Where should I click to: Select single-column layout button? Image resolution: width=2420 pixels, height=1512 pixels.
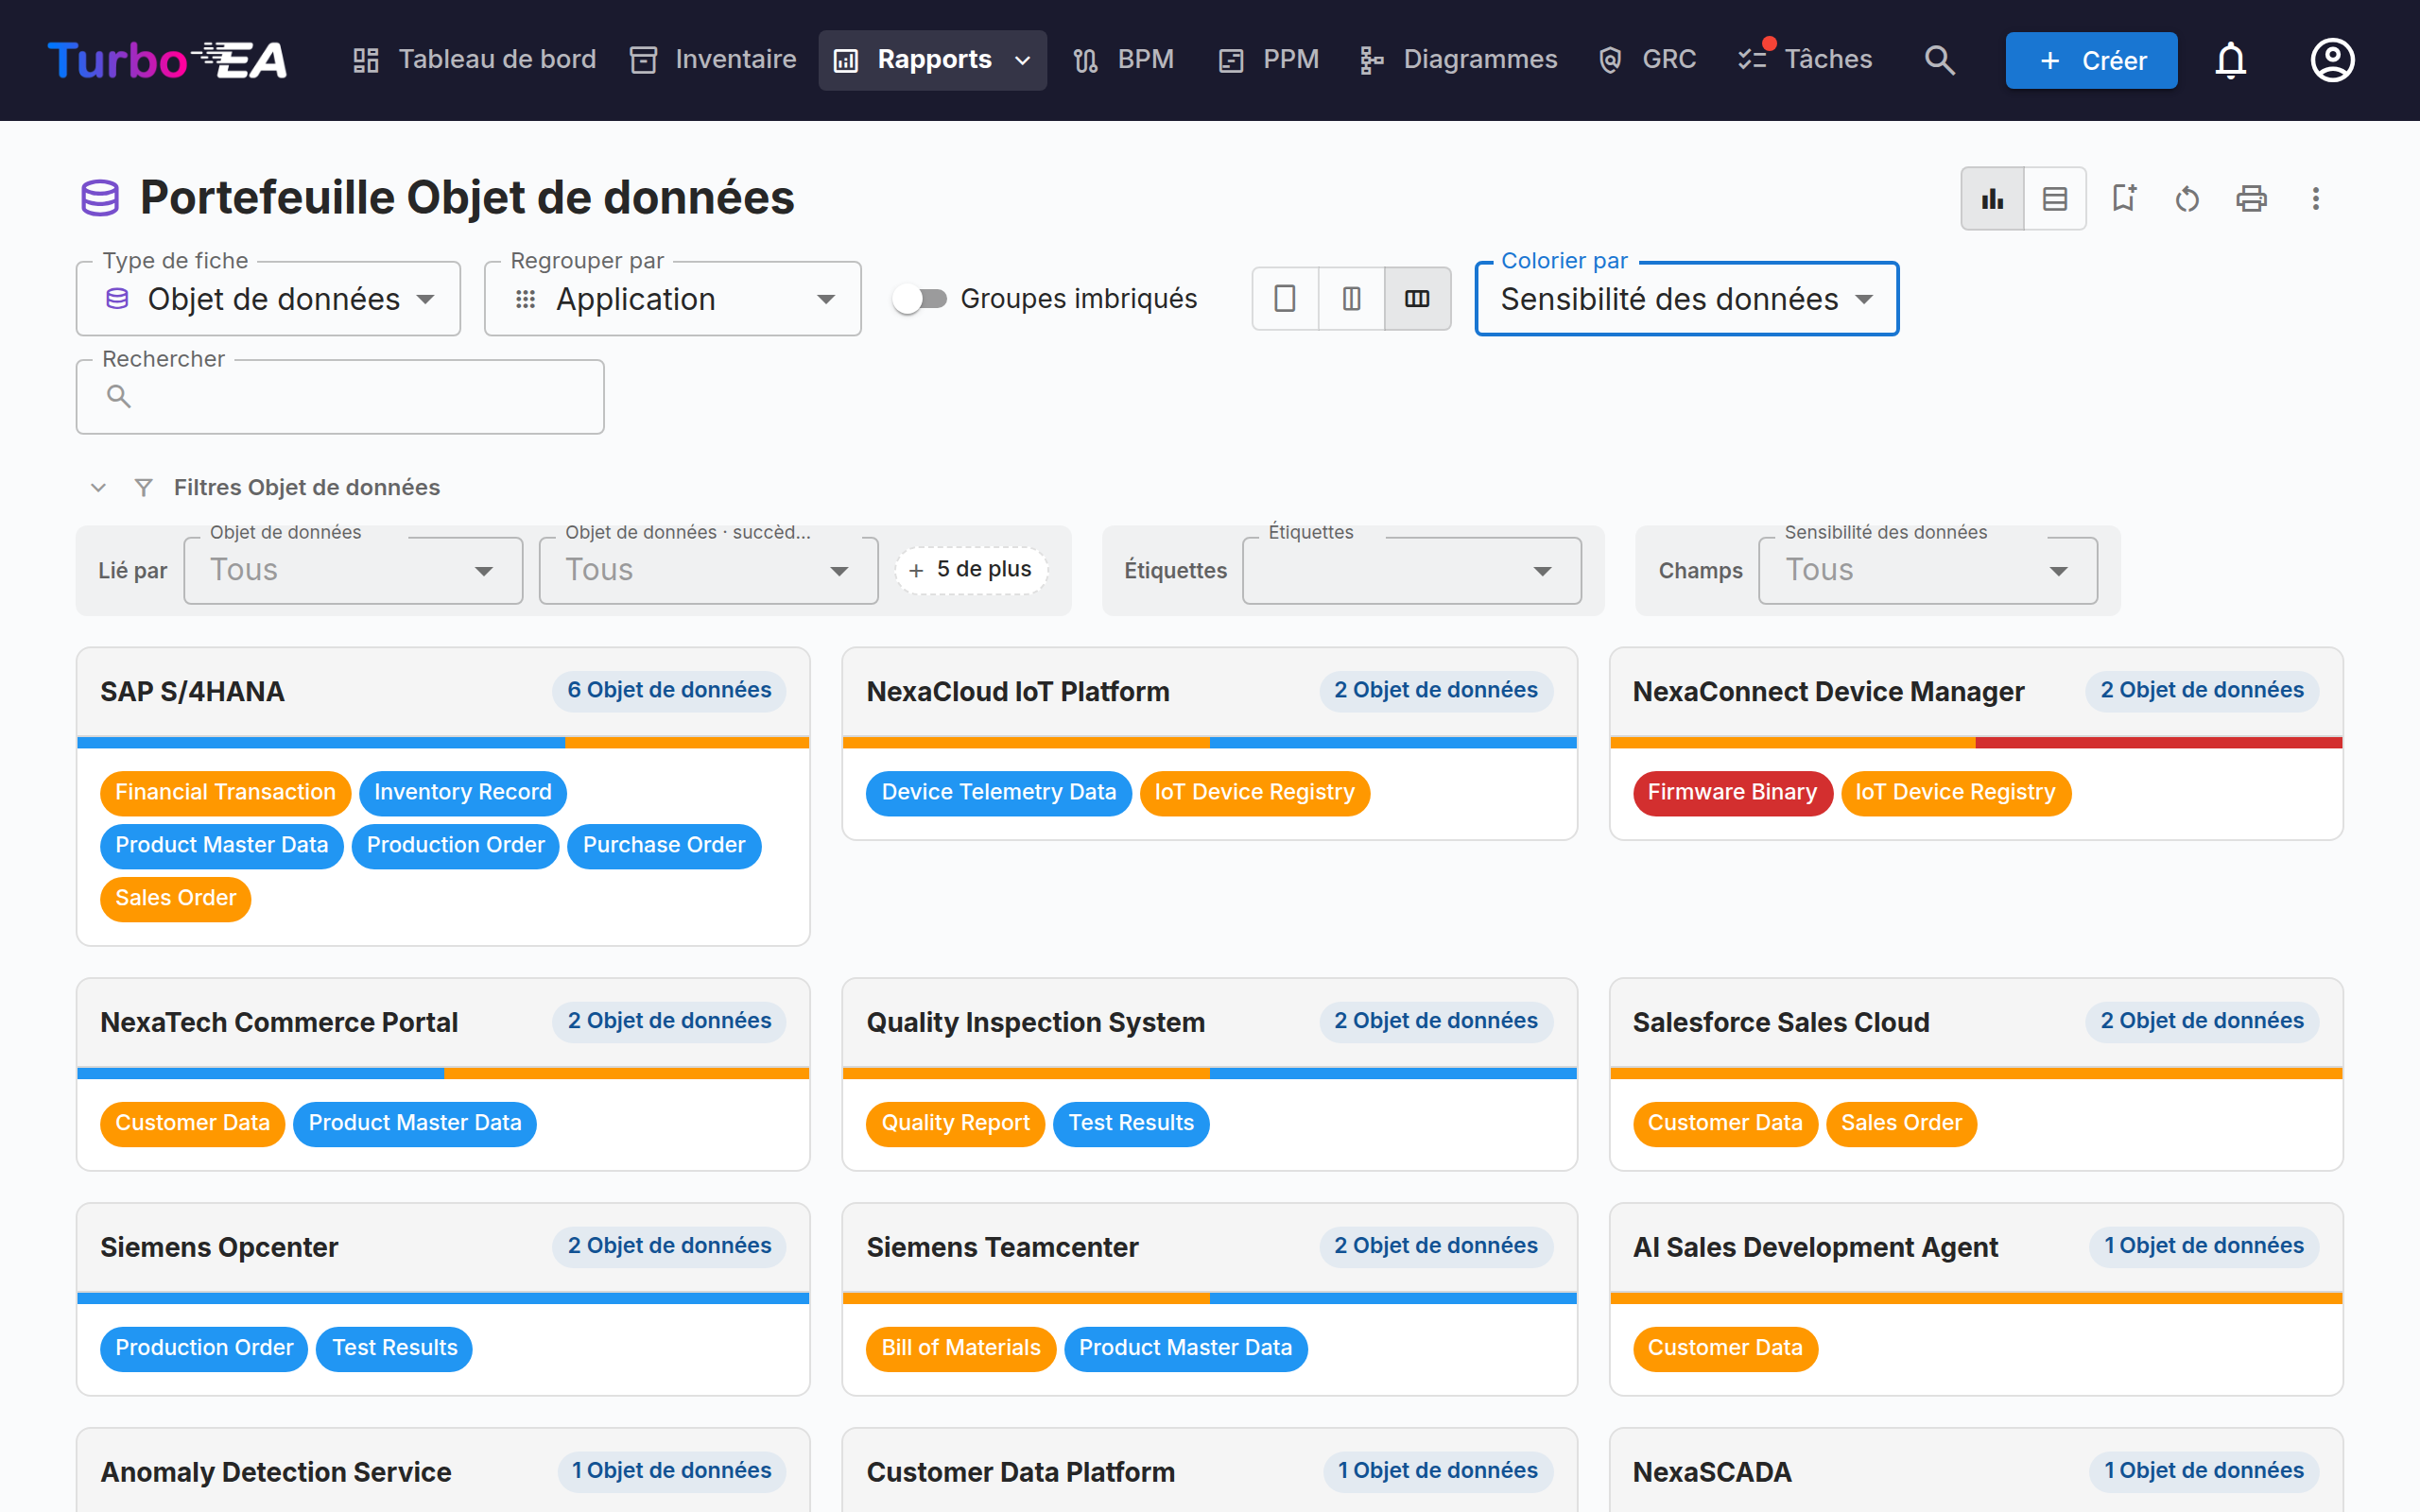point(1285,298)
